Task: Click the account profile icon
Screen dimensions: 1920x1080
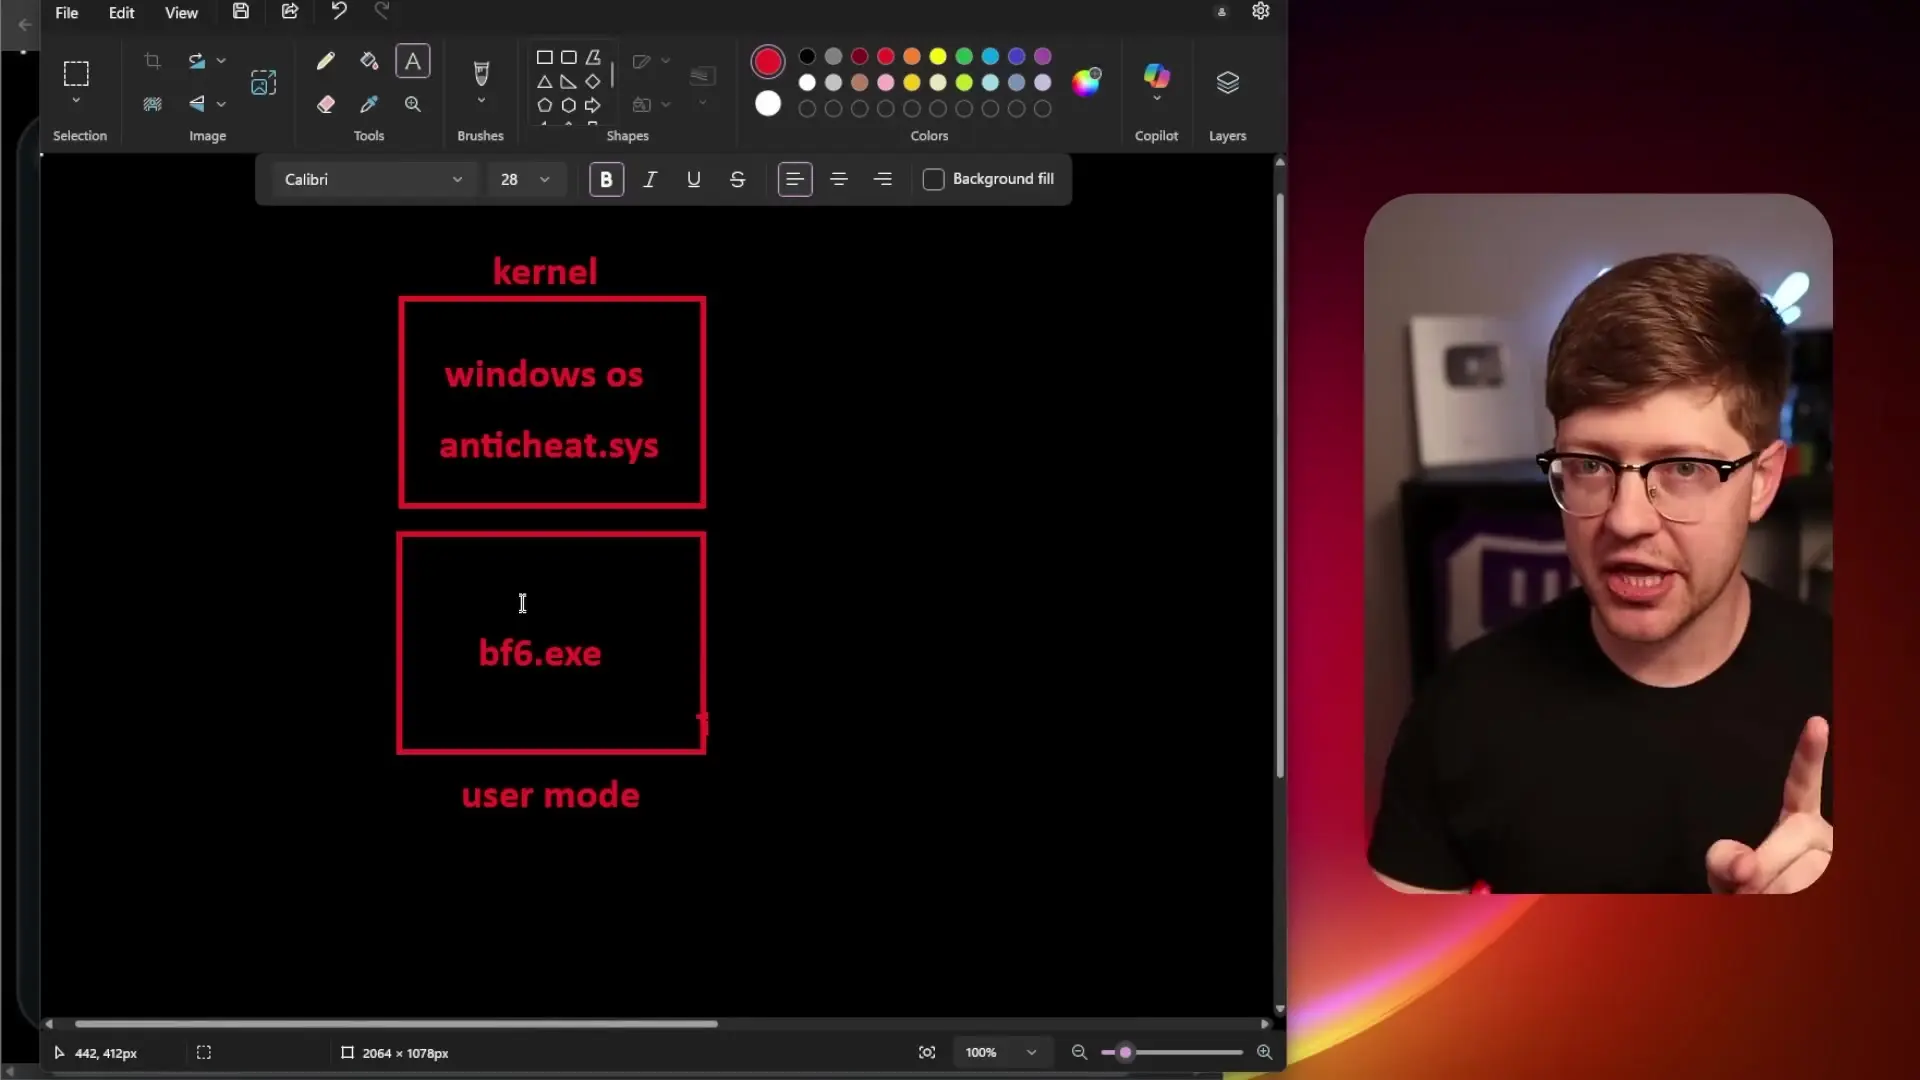Action: pyautogui.click(x=1222, y=12)
